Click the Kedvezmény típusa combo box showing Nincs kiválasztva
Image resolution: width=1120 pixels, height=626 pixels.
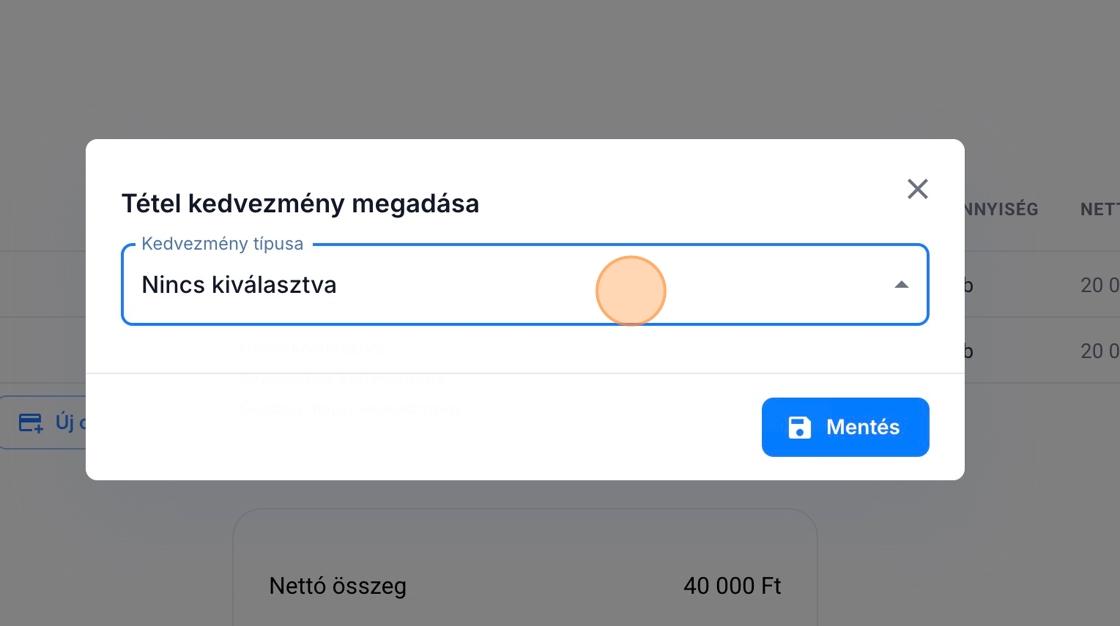[x=400, y=285]
